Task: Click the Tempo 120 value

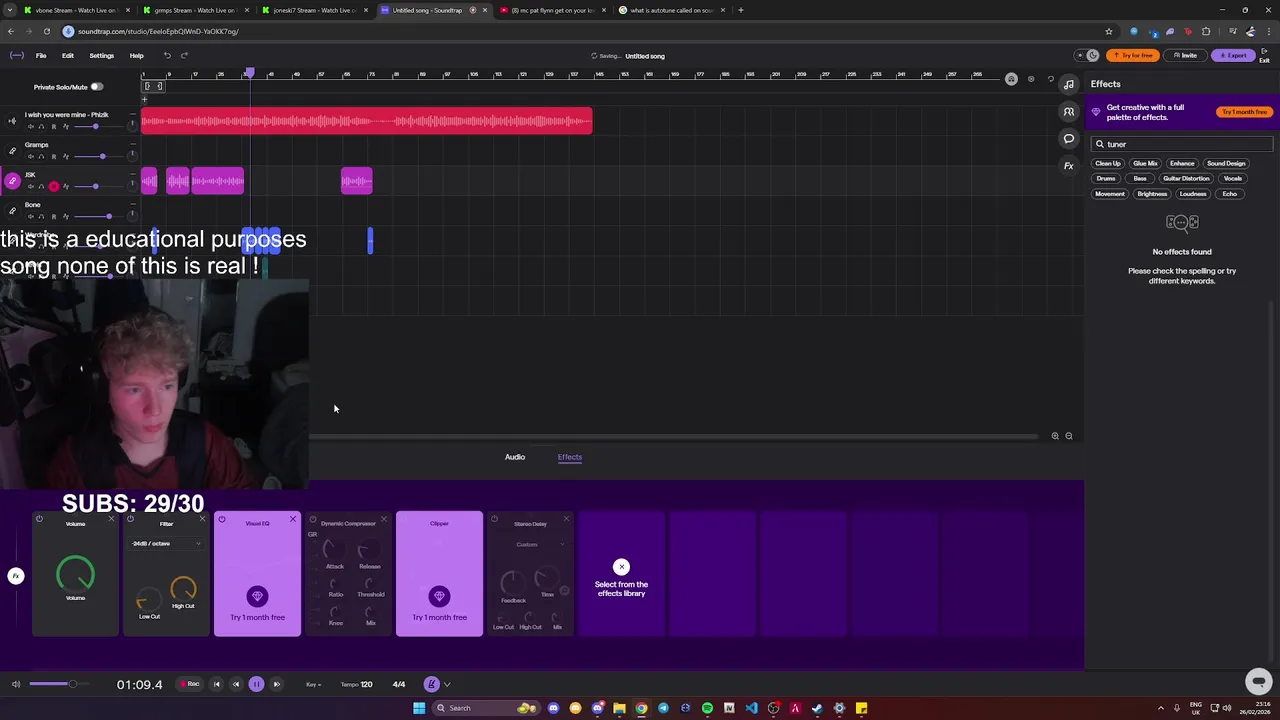Action: coord(366,685)
